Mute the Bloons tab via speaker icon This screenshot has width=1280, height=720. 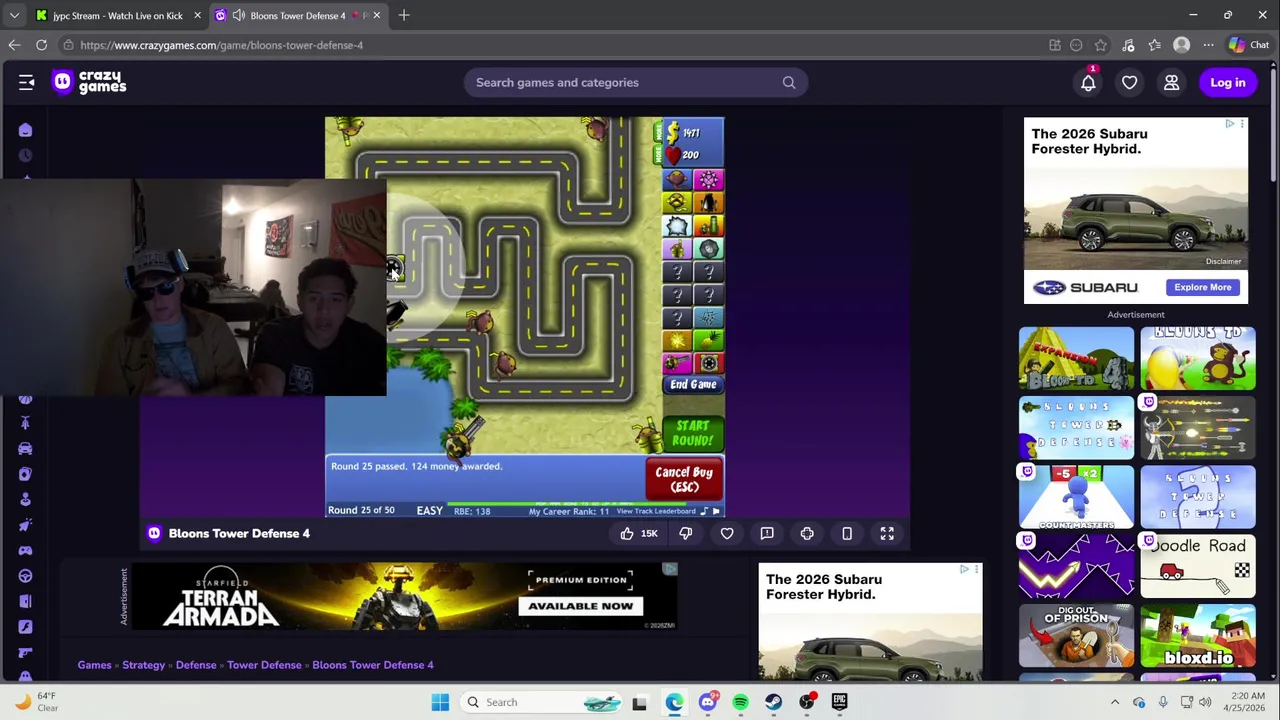(238, 16)
